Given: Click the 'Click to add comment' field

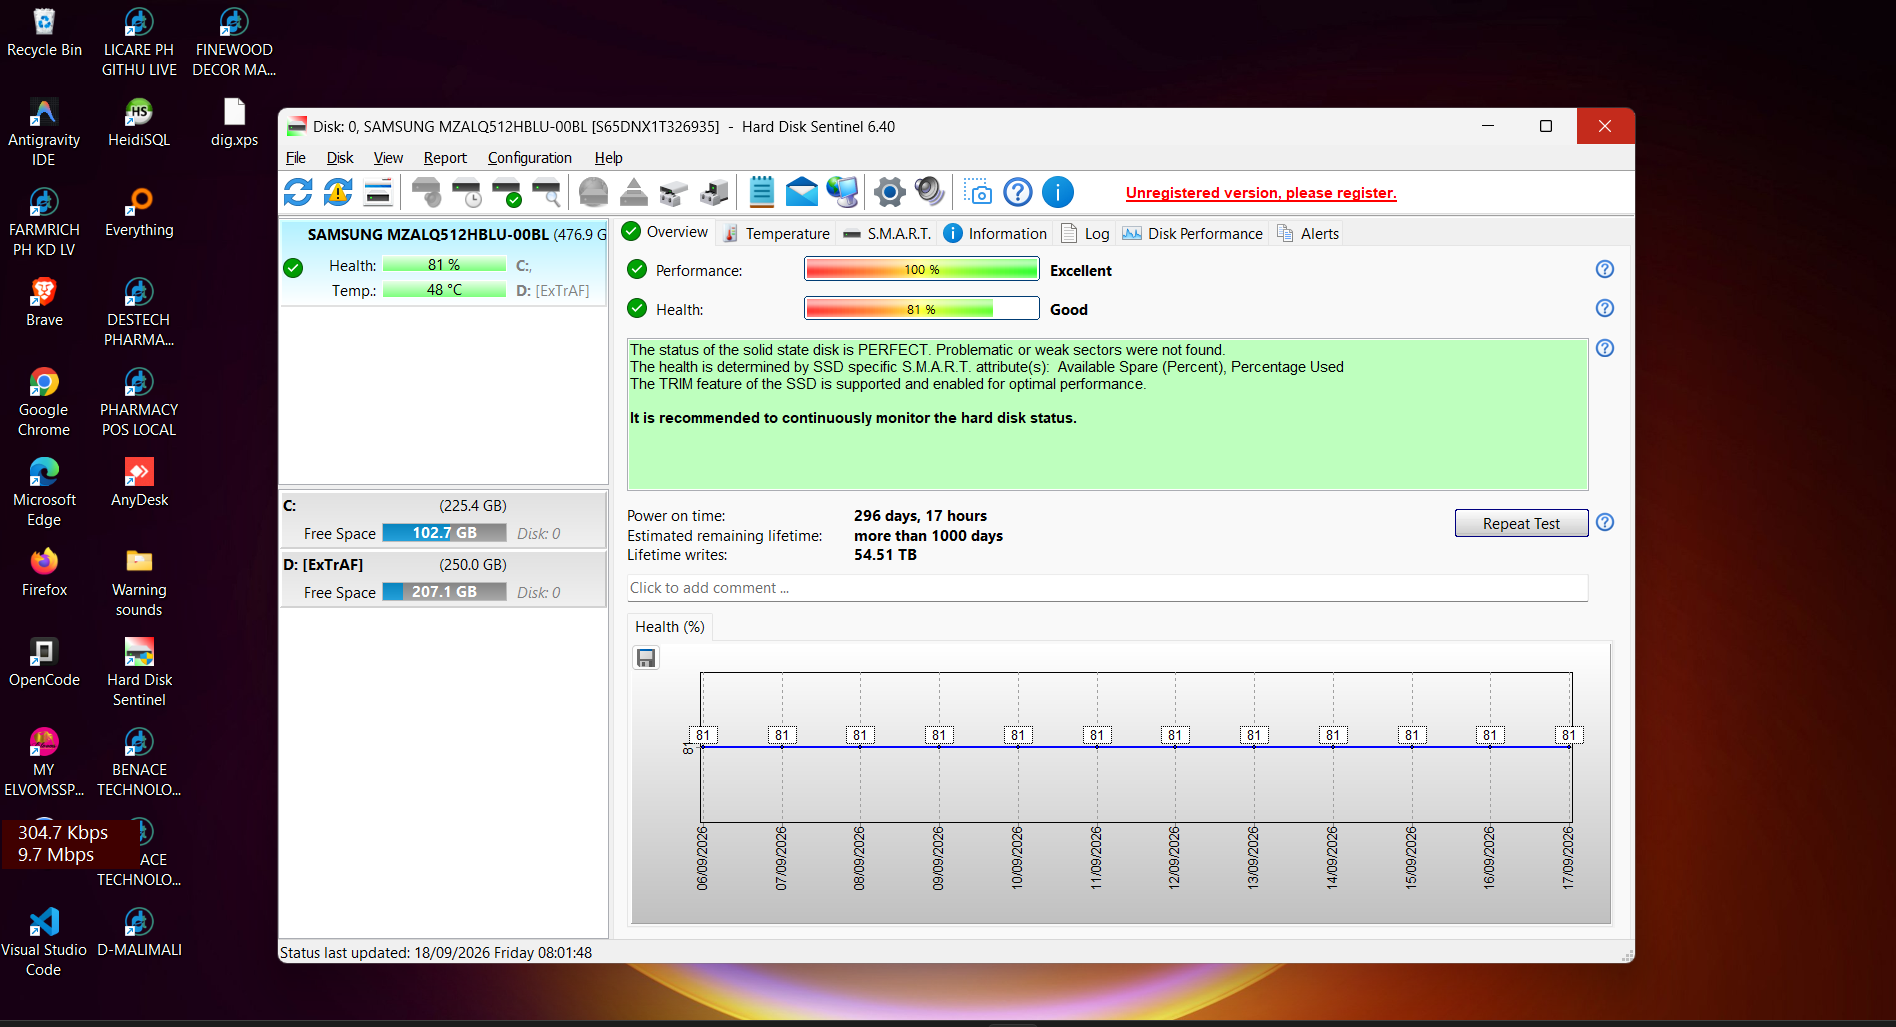Looking at the screenshot, I should (1107, 588).
